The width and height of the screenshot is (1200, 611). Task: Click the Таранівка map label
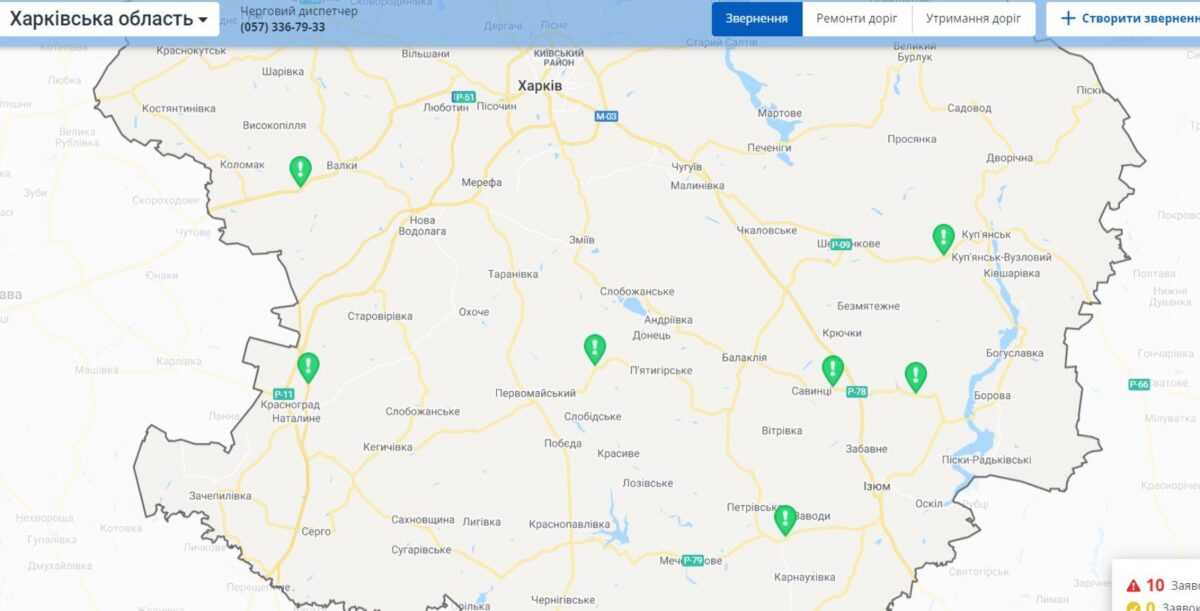(513, 274)
